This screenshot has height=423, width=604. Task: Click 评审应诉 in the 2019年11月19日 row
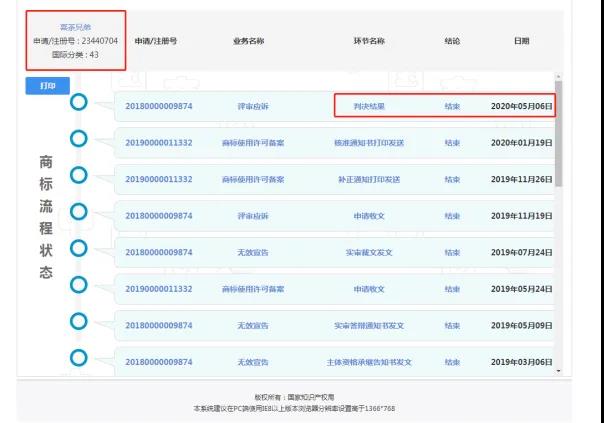tap(253, 216)
